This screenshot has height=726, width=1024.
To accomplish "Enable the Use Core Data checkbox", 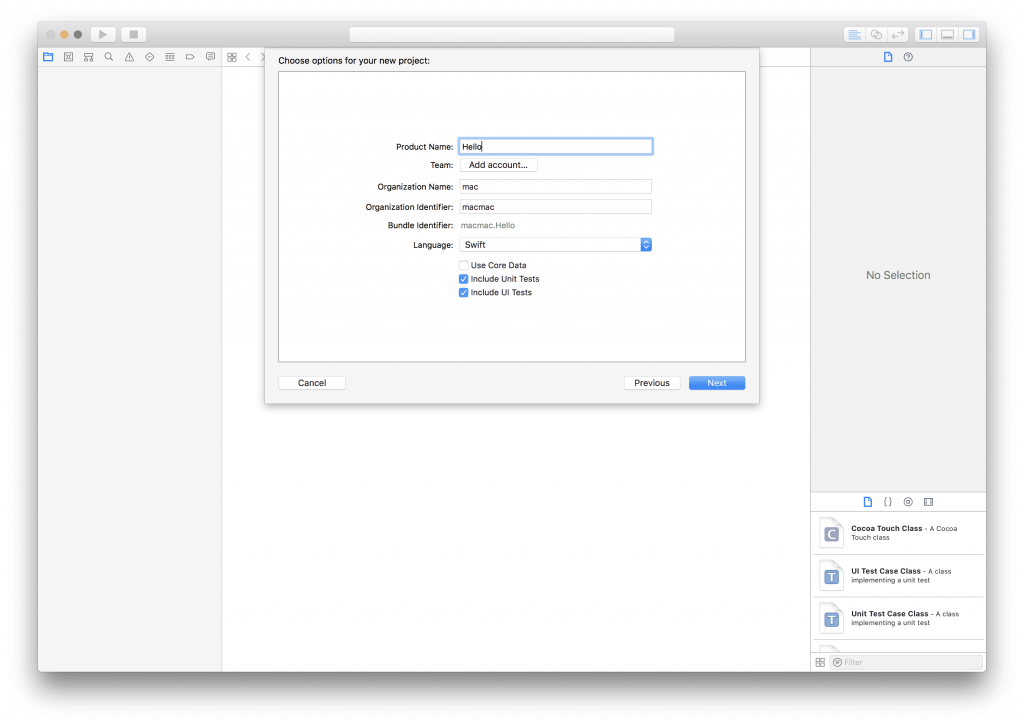I will pyautogui.click(x=464, y=265).
